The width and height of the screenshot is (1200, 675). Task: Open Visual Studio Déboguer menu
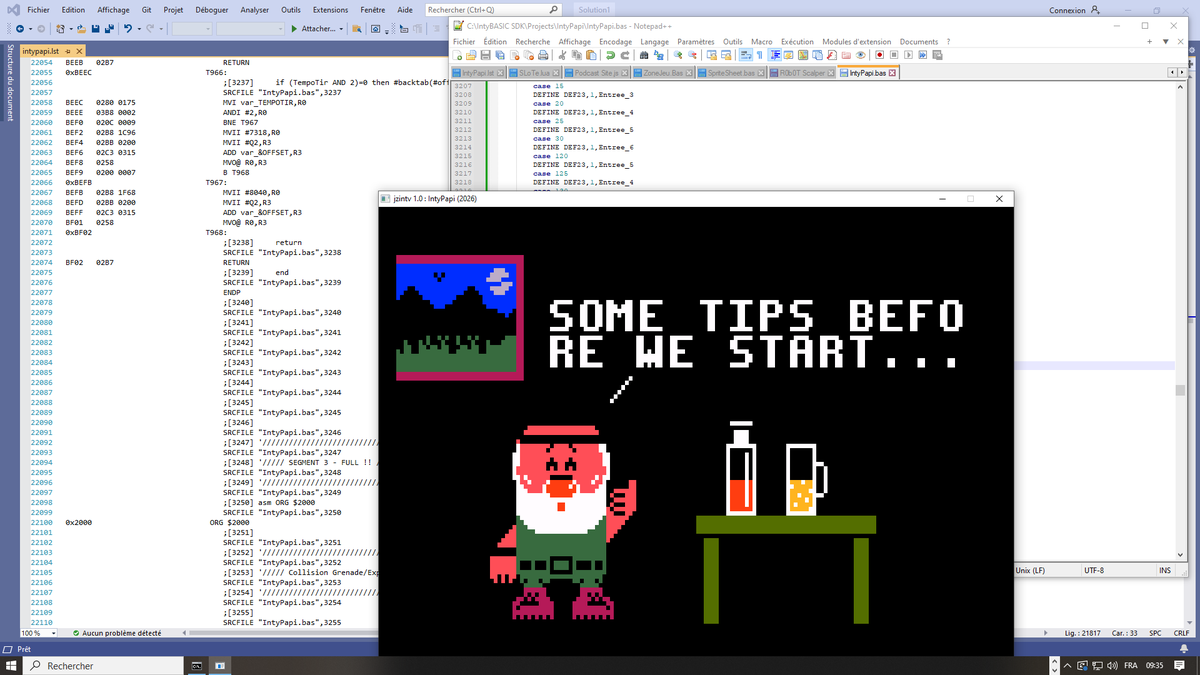click(x=211, y=9)
